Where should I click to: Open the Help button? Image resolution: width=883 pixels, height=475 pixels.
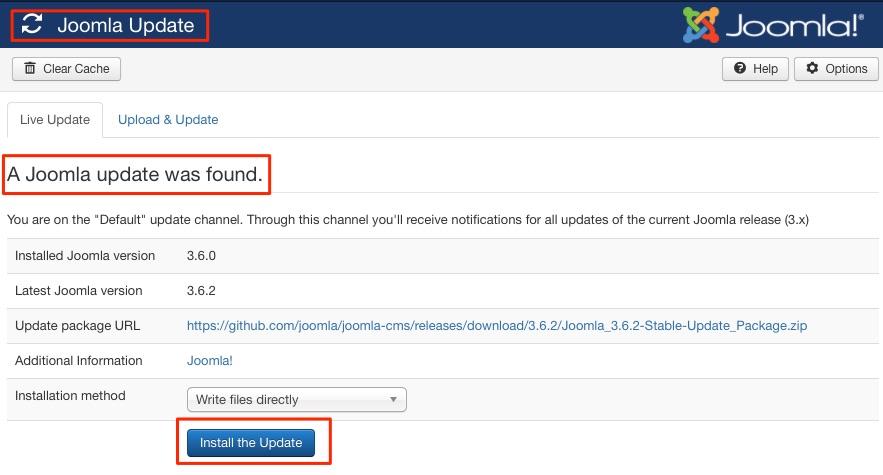755,69
